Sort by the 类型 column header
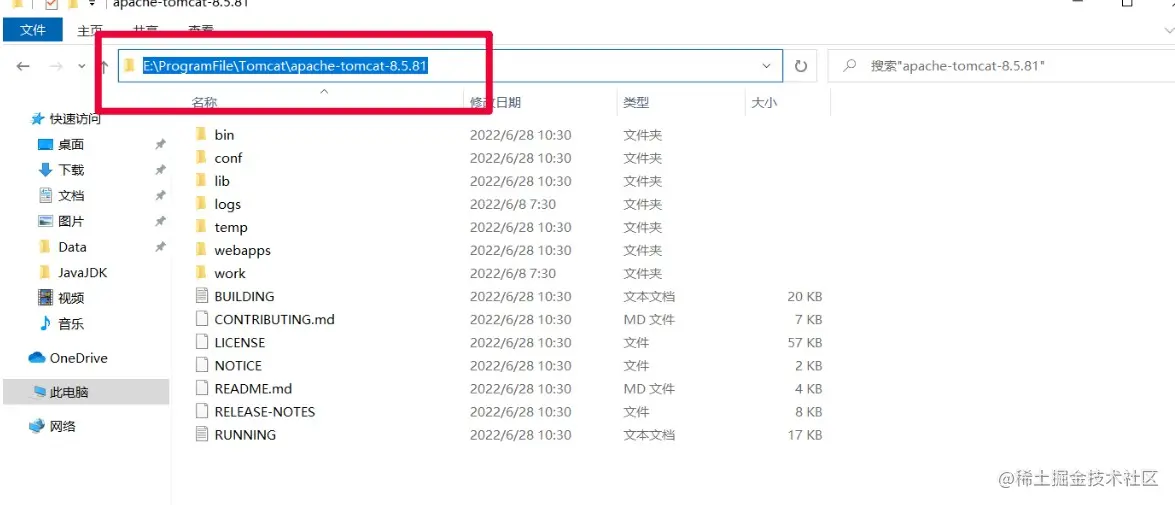The width and height of the screenshot is (1175, 505). tap(636, 103)
